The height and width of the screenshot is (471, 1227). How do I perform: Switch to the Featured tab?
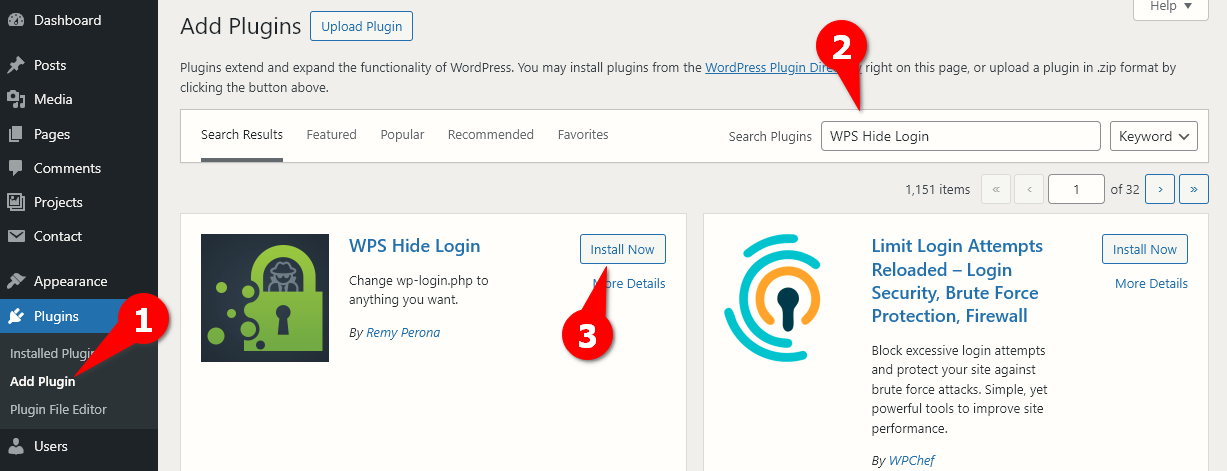[331, 134]
